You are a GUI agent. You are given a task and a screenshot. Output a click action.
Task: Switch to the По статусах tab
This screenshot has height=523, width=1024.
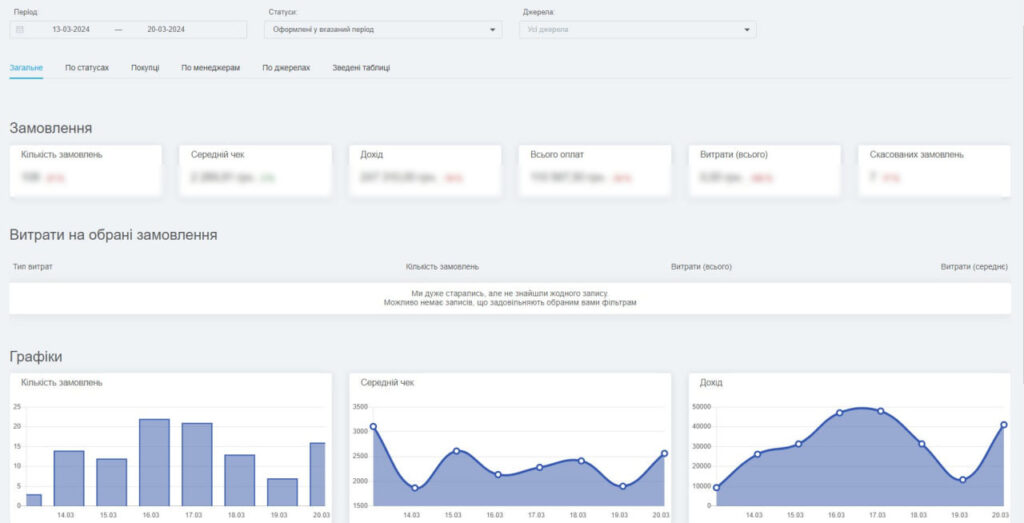tap(87, 68)
